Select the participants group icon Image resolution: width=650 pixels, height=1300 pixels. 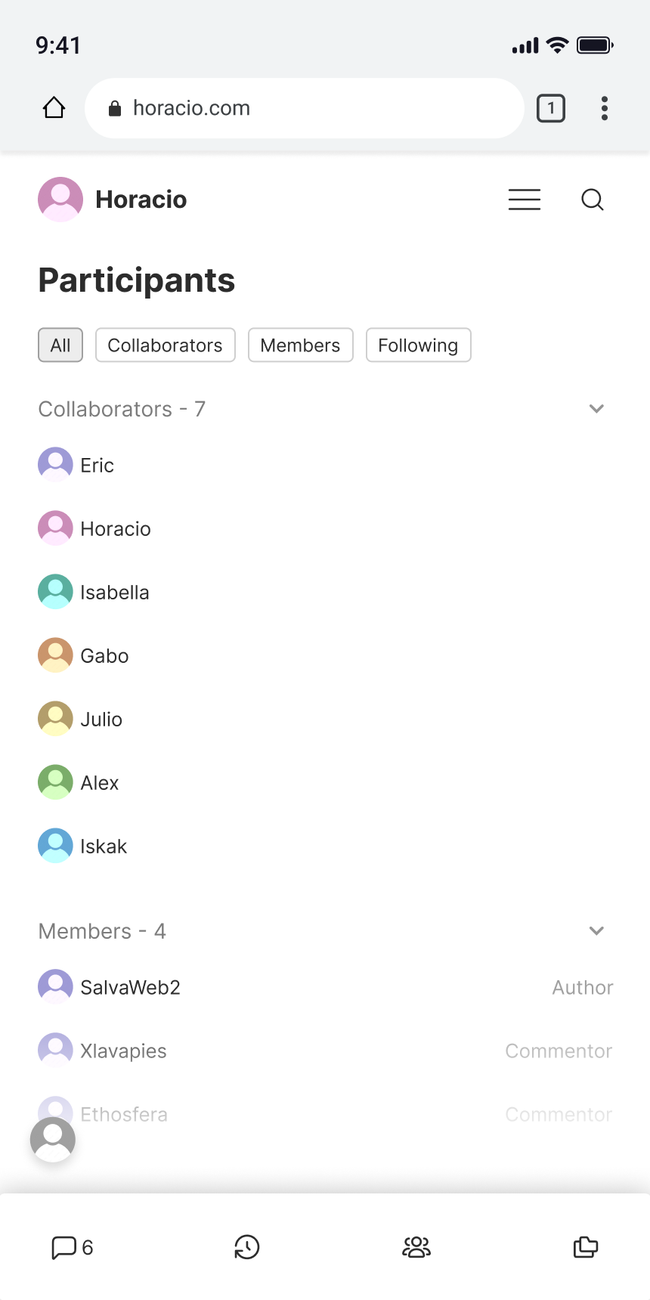pos(416,1247)
